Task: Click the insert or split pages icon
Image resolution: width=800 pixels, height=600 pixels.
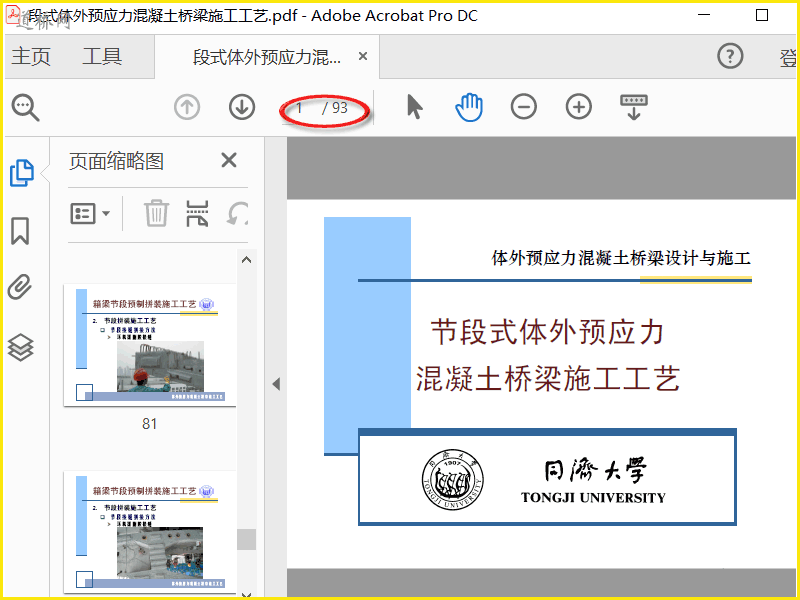Action: [197, 213]
